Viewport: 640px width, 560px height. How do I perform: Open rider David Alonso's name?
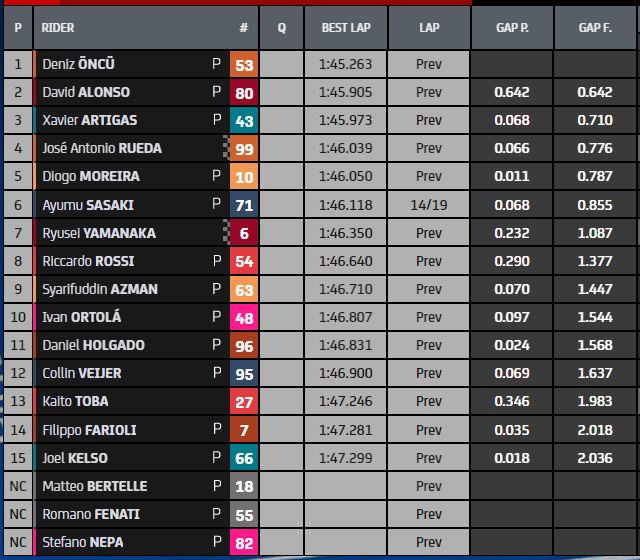click(86, 92)
